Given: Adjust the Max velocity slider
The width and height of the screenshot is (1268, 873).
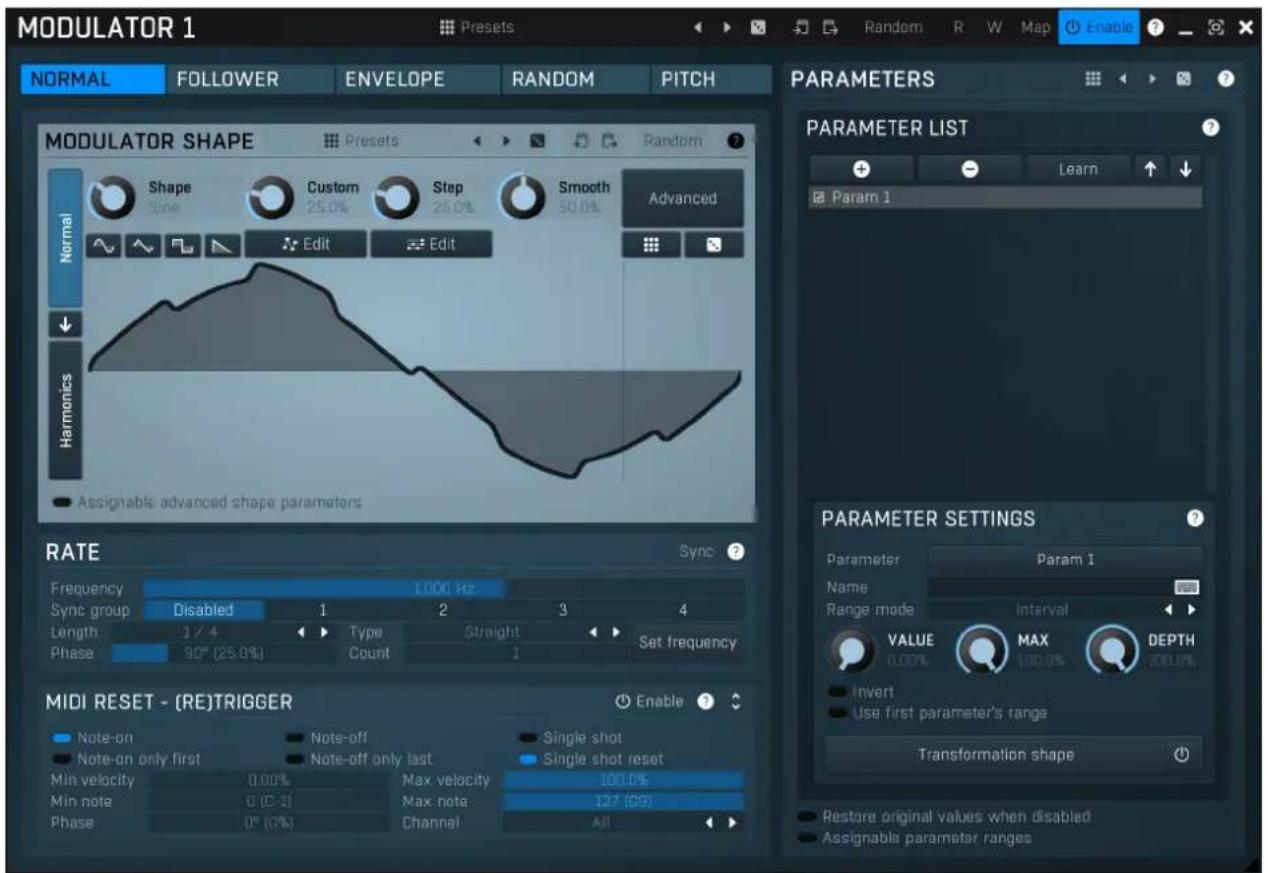Looking at the screenshot, I should [x=623, y=780].
